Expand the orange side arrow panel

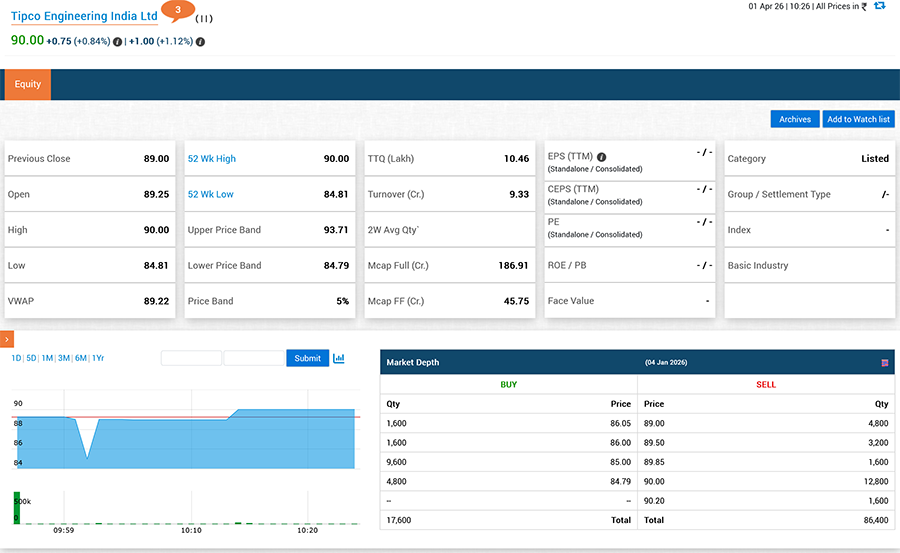click(7, 339)
